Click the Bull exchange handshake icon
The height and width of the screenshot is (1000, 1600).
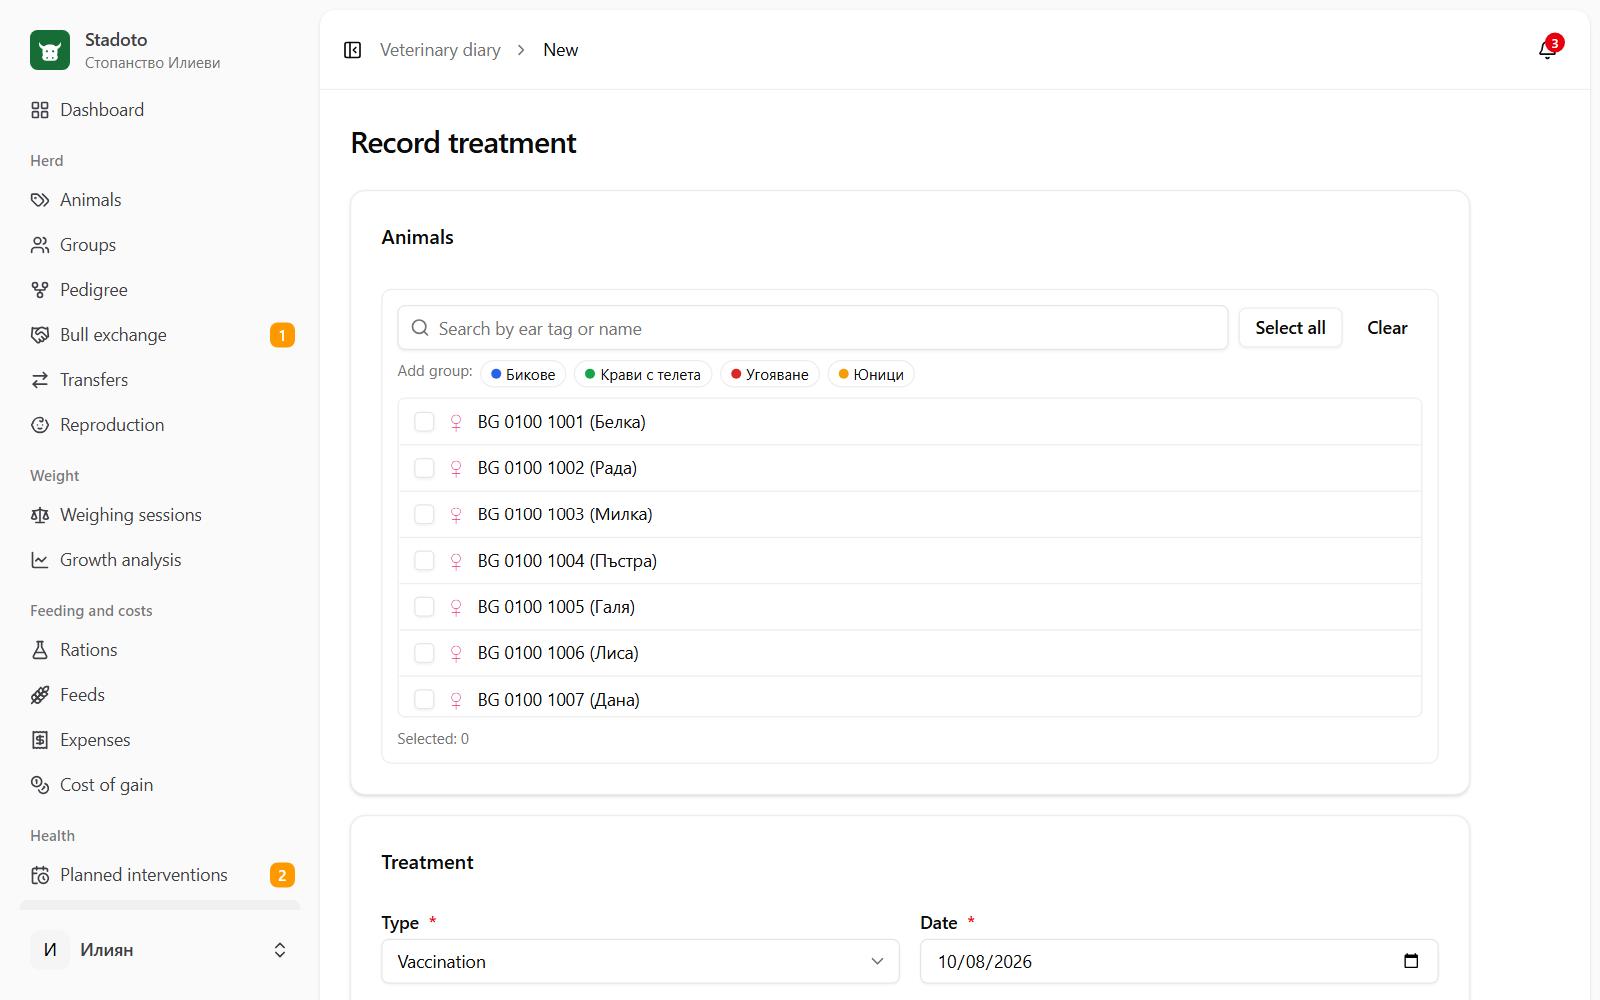point(40,335)
